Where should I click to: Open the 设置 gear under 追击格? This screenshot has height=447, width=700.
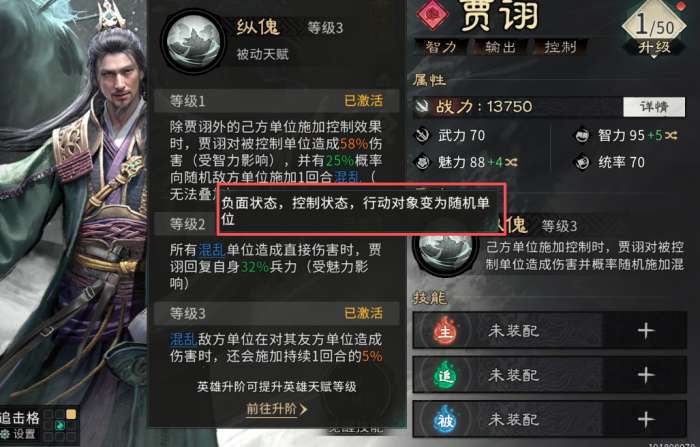point(19,434)
